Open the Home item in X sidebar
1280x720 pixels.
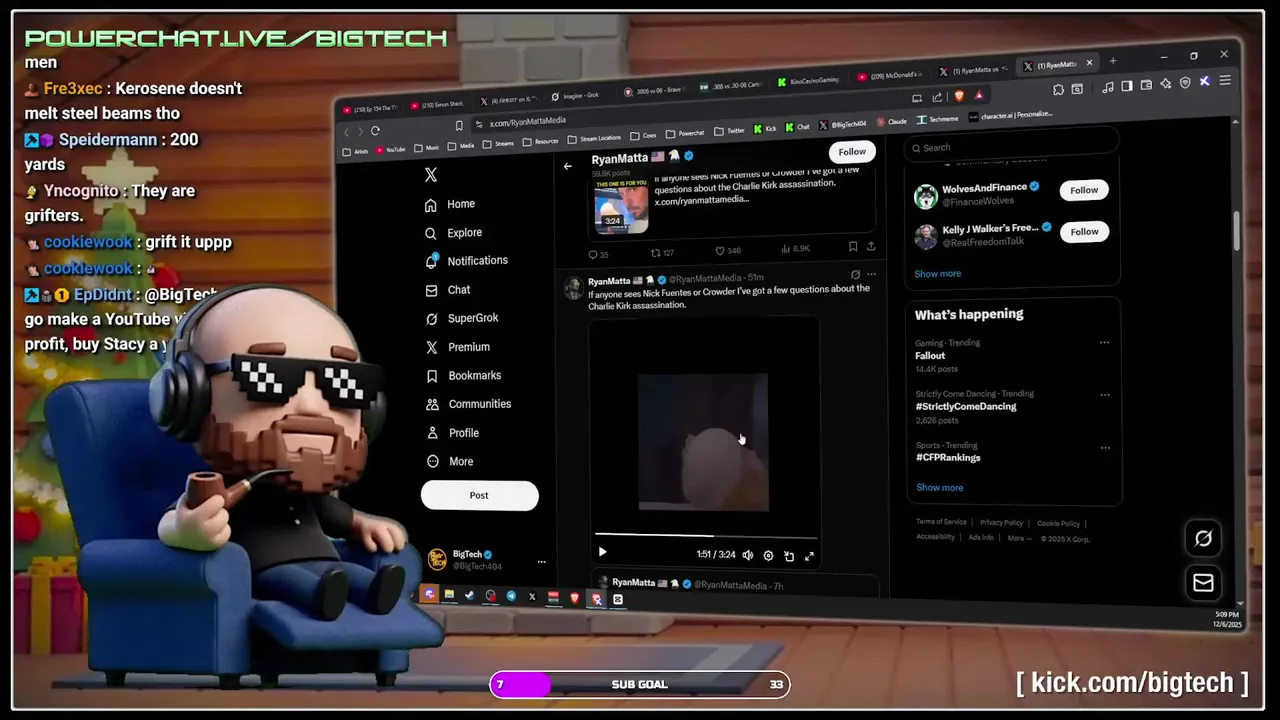pyautogui.click(x=449, y=204)
